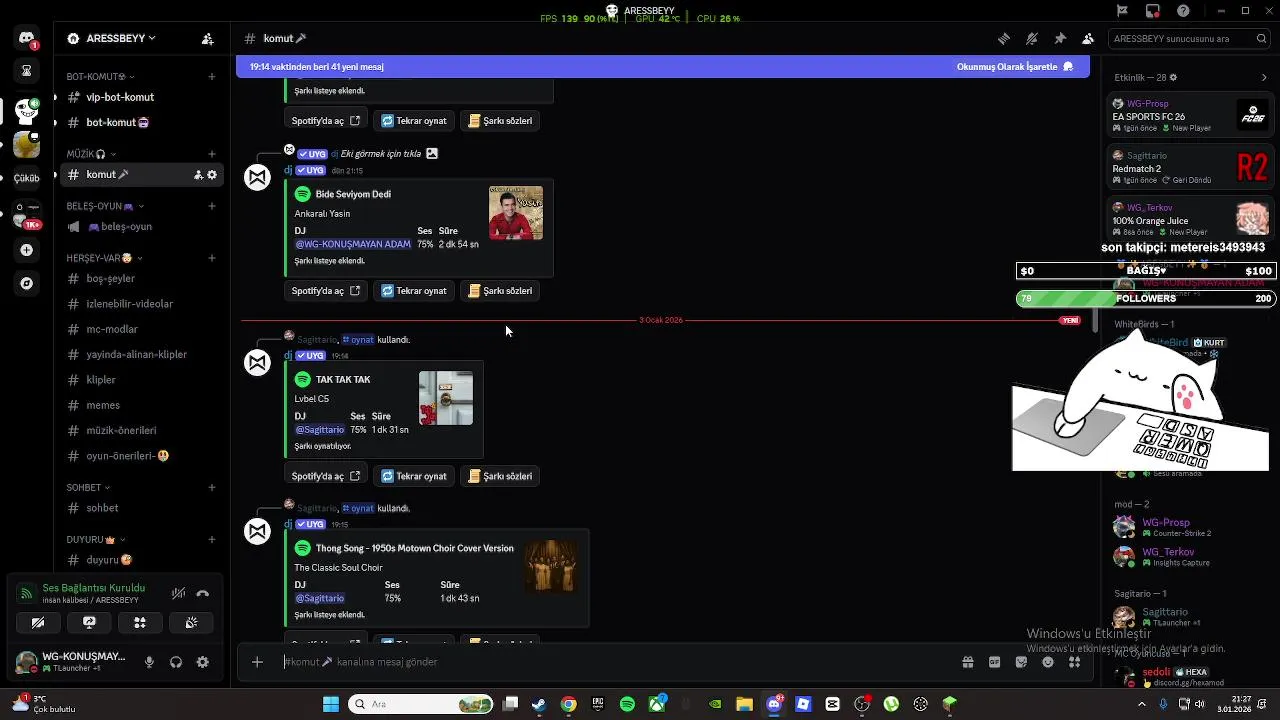The image size is (1280, 720).
Task: Click @WG-KONUŞMAYAN ADAM mention
Action: (353, 244)
